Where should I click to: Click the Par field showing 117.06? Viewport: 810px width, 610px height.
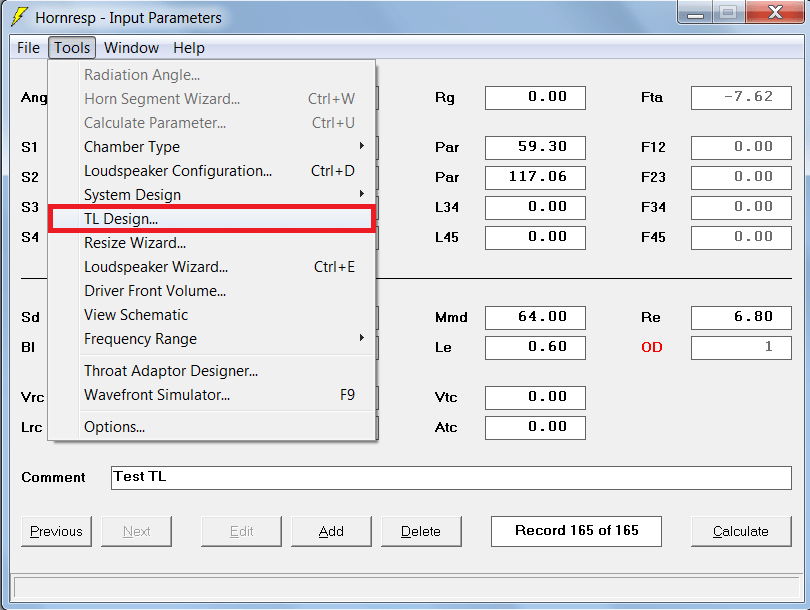535,178
